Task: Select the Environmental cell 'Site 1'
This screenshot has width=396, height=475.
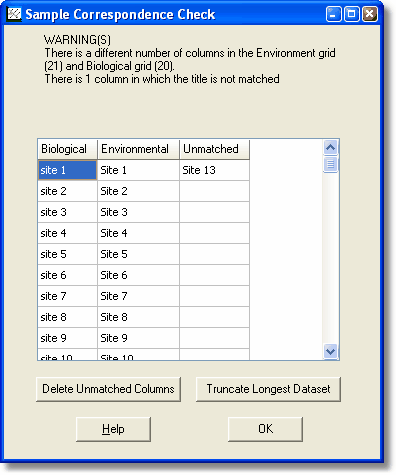Action: tap(138, 170)
